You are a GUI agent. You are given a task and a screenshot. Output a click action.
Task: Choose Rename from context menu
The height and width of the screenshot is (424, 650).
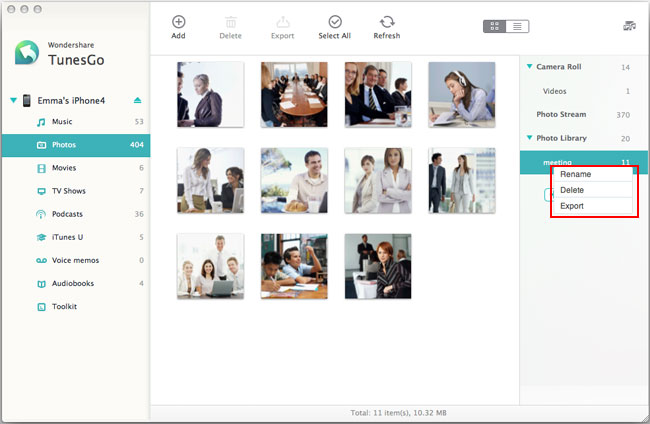coord(593,174)
